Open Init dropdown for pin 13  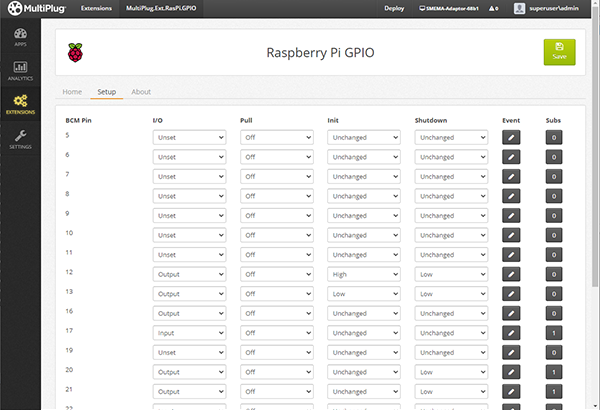click(x=364, y=294)
